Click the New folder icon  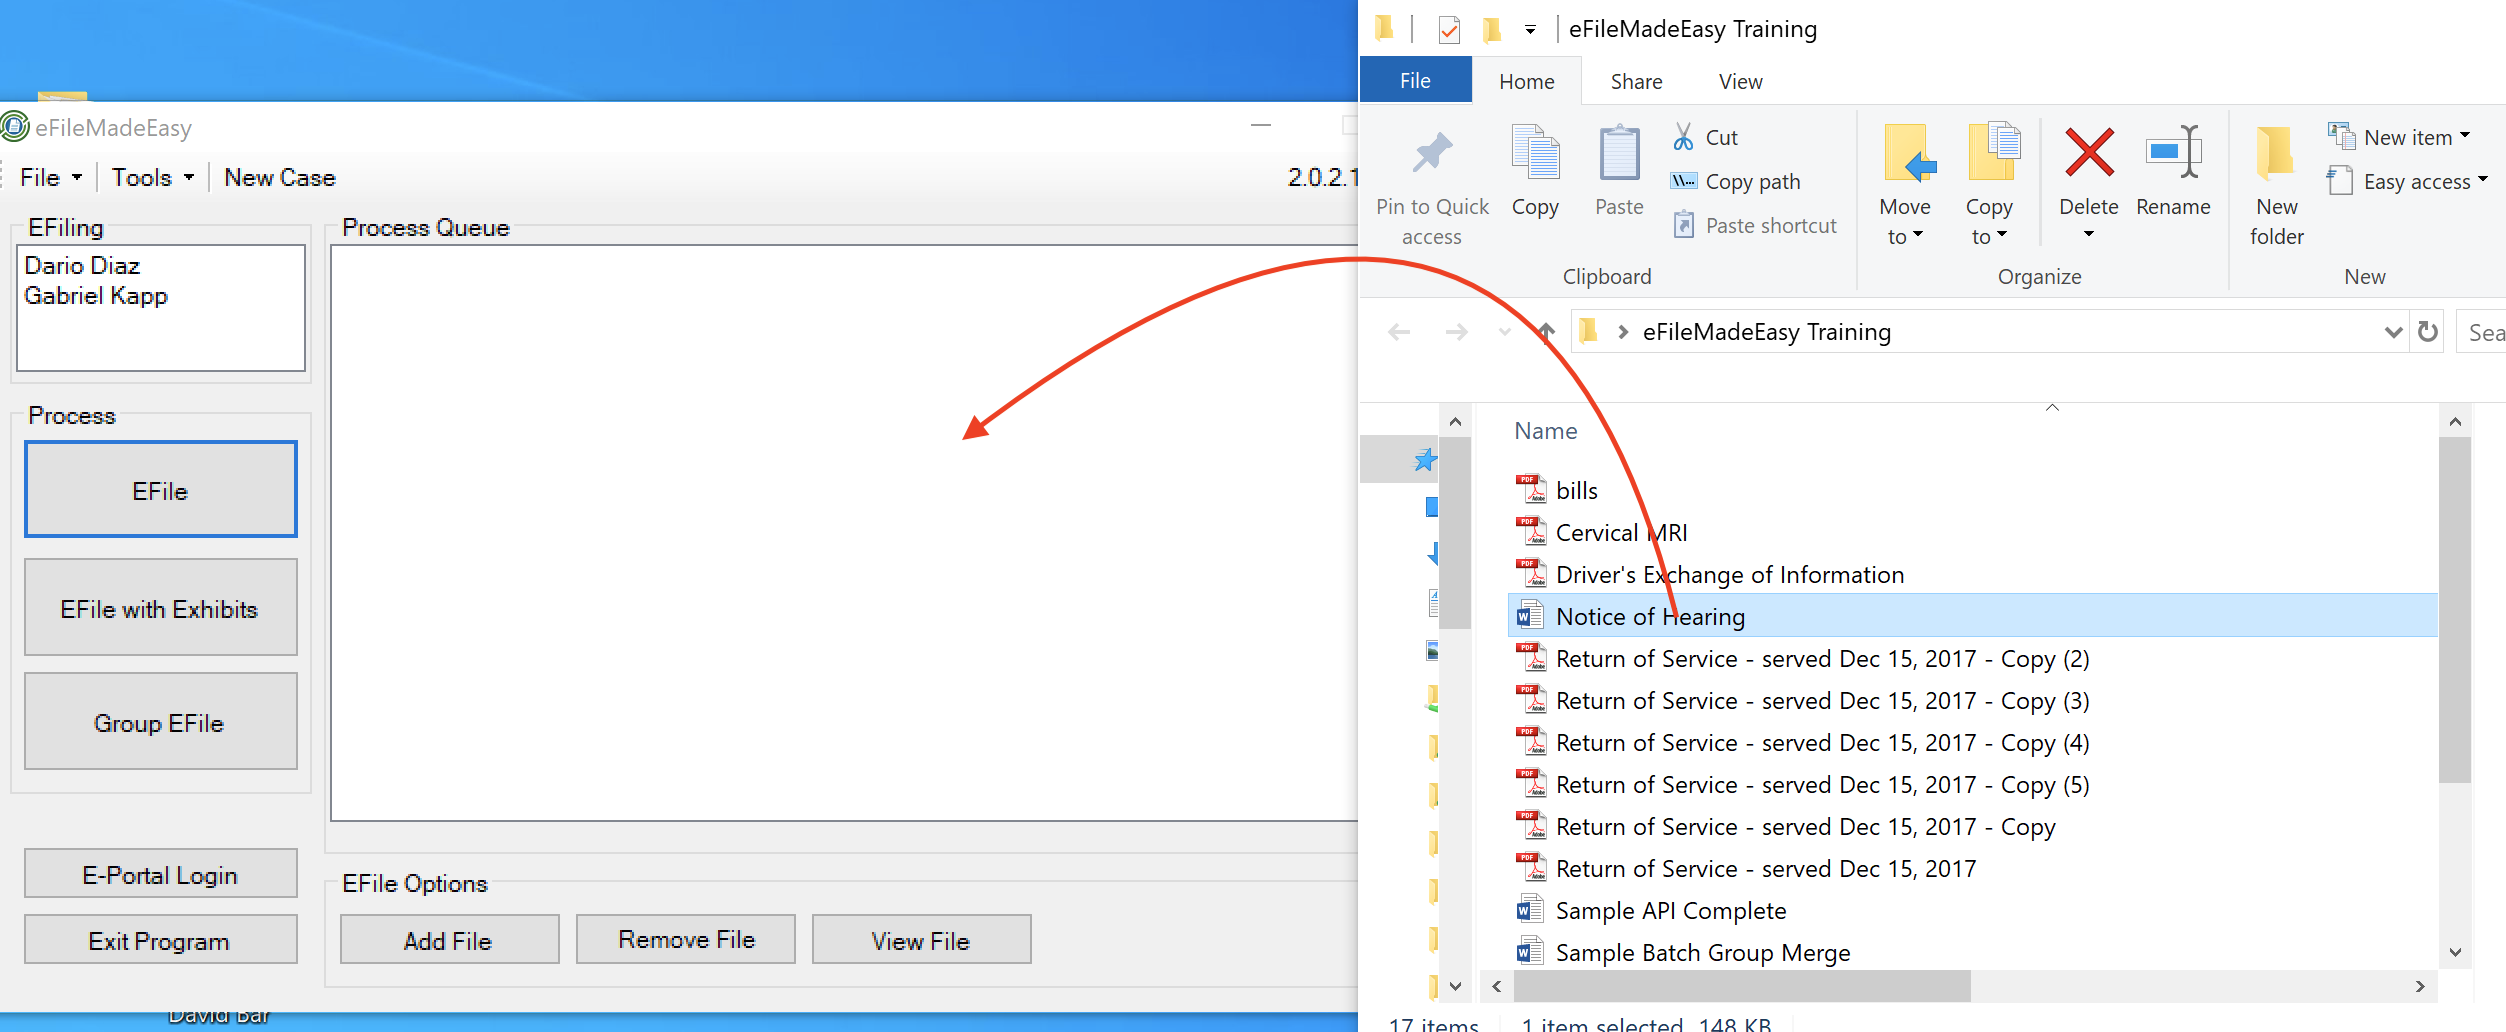2276,153
